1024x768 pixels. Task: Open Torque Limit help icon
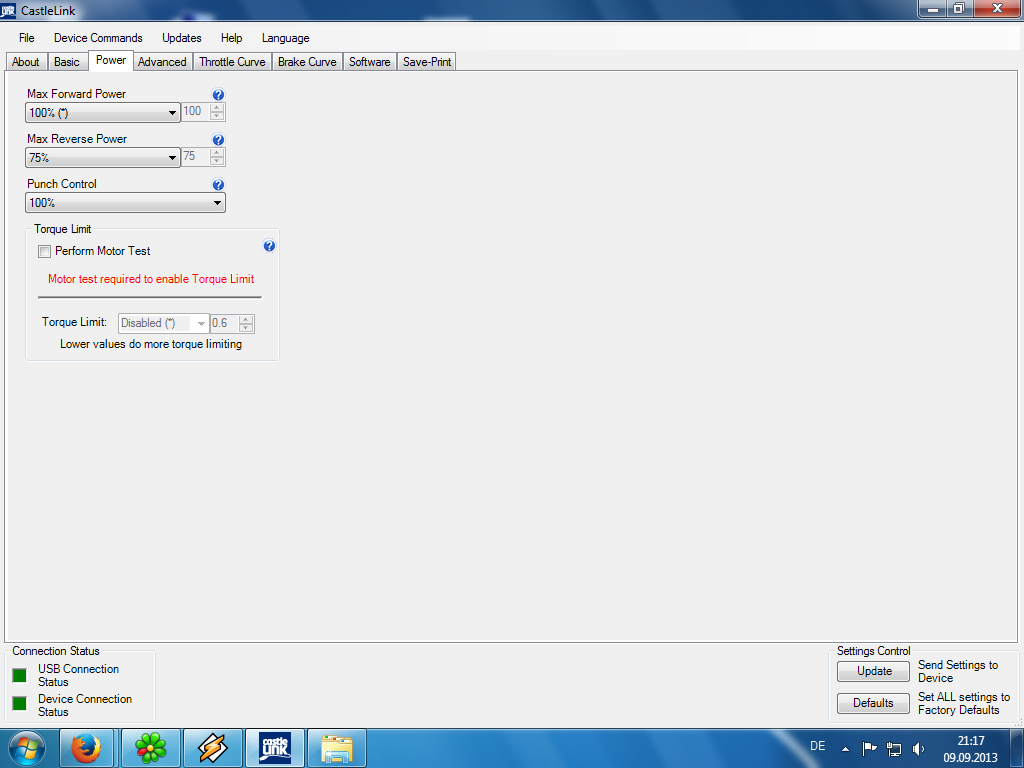[x=269, y=246]
